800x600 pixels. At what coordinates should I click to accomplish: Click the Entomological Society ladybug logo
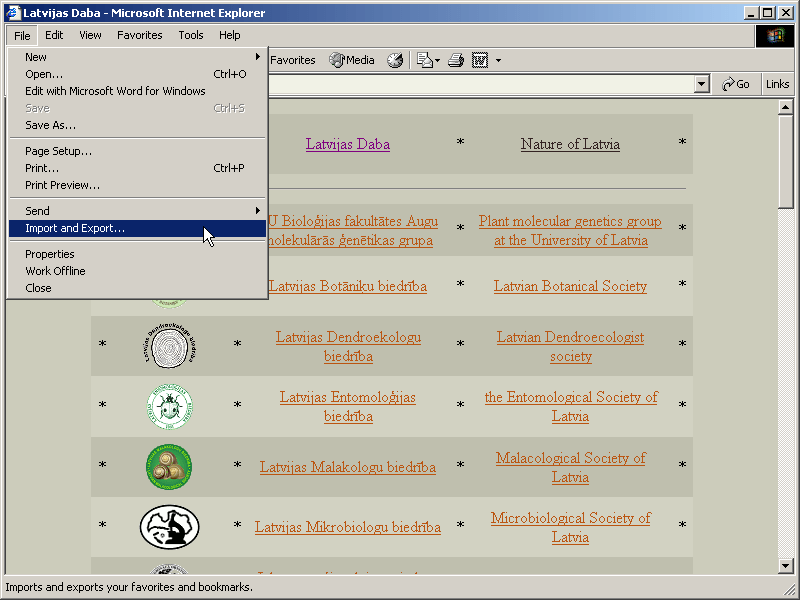[169, 407]
